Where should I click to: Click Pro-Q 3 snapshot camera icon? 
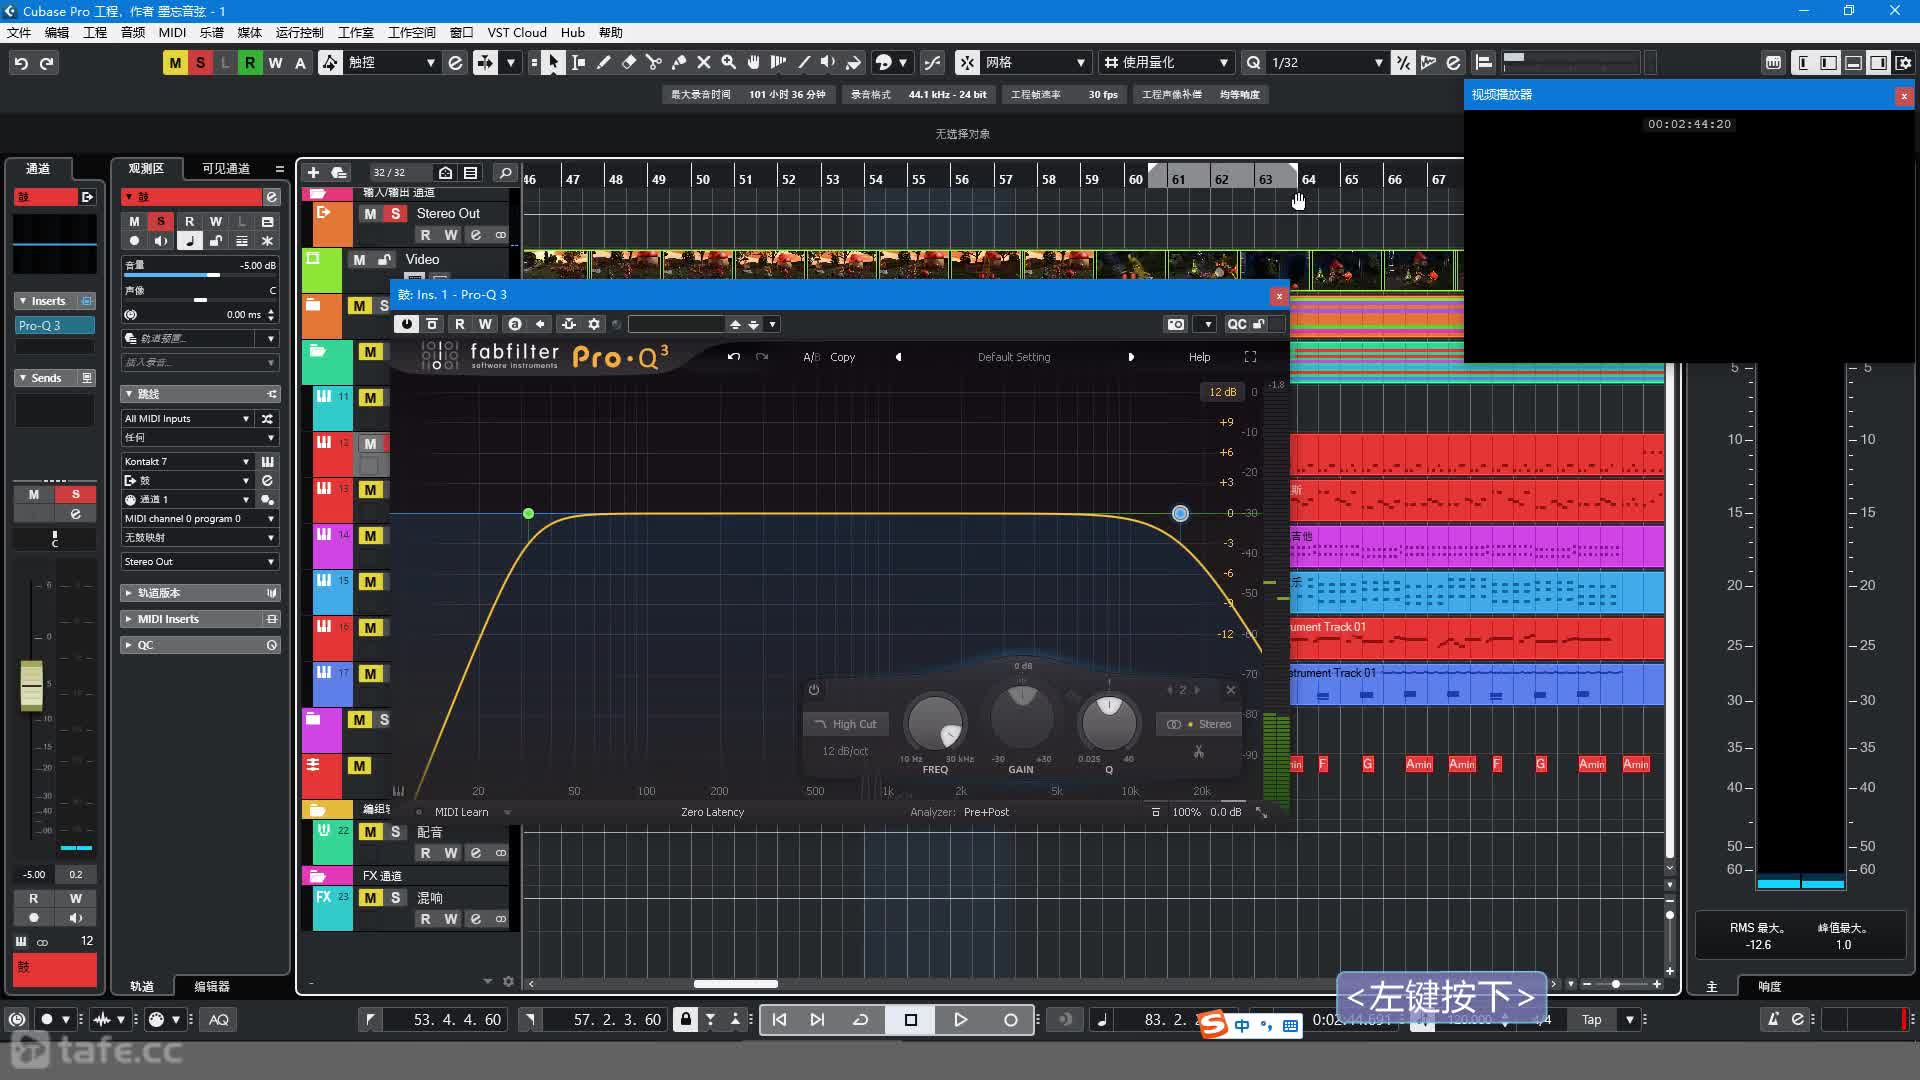pos(1176,324)
